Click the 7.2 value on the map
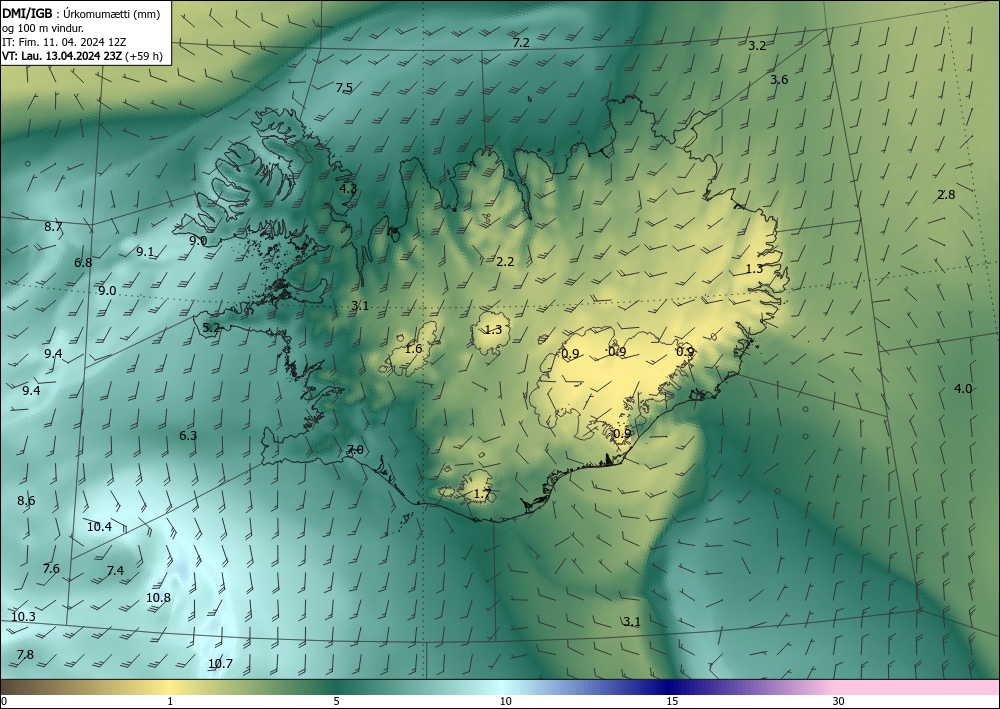The height and width of the screenshot is (709, 1000). (521, 43)
